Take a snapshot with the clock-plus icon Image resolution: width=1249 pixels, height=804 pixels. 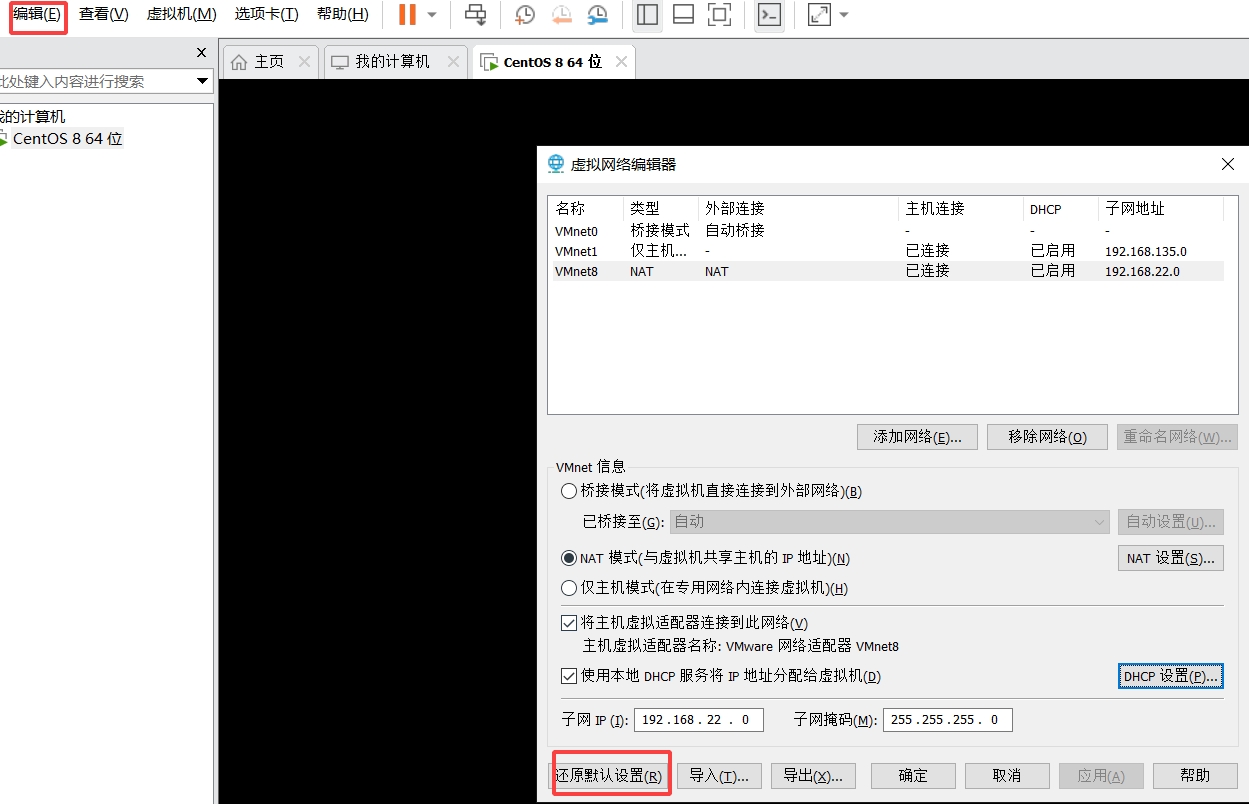coord(525,15)
